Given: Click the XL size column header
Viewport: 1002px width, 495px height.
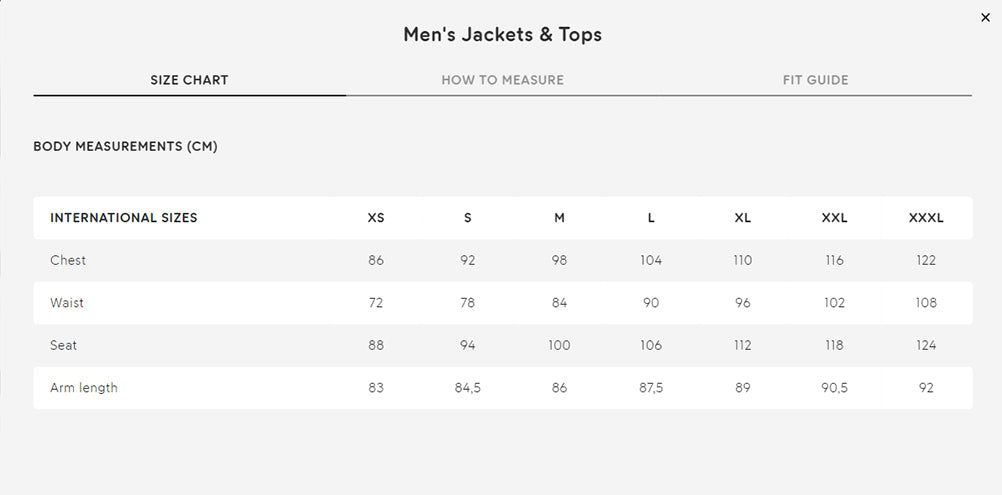Looking at the screenshot, I should pyautogui.click(x=743, y=218).
